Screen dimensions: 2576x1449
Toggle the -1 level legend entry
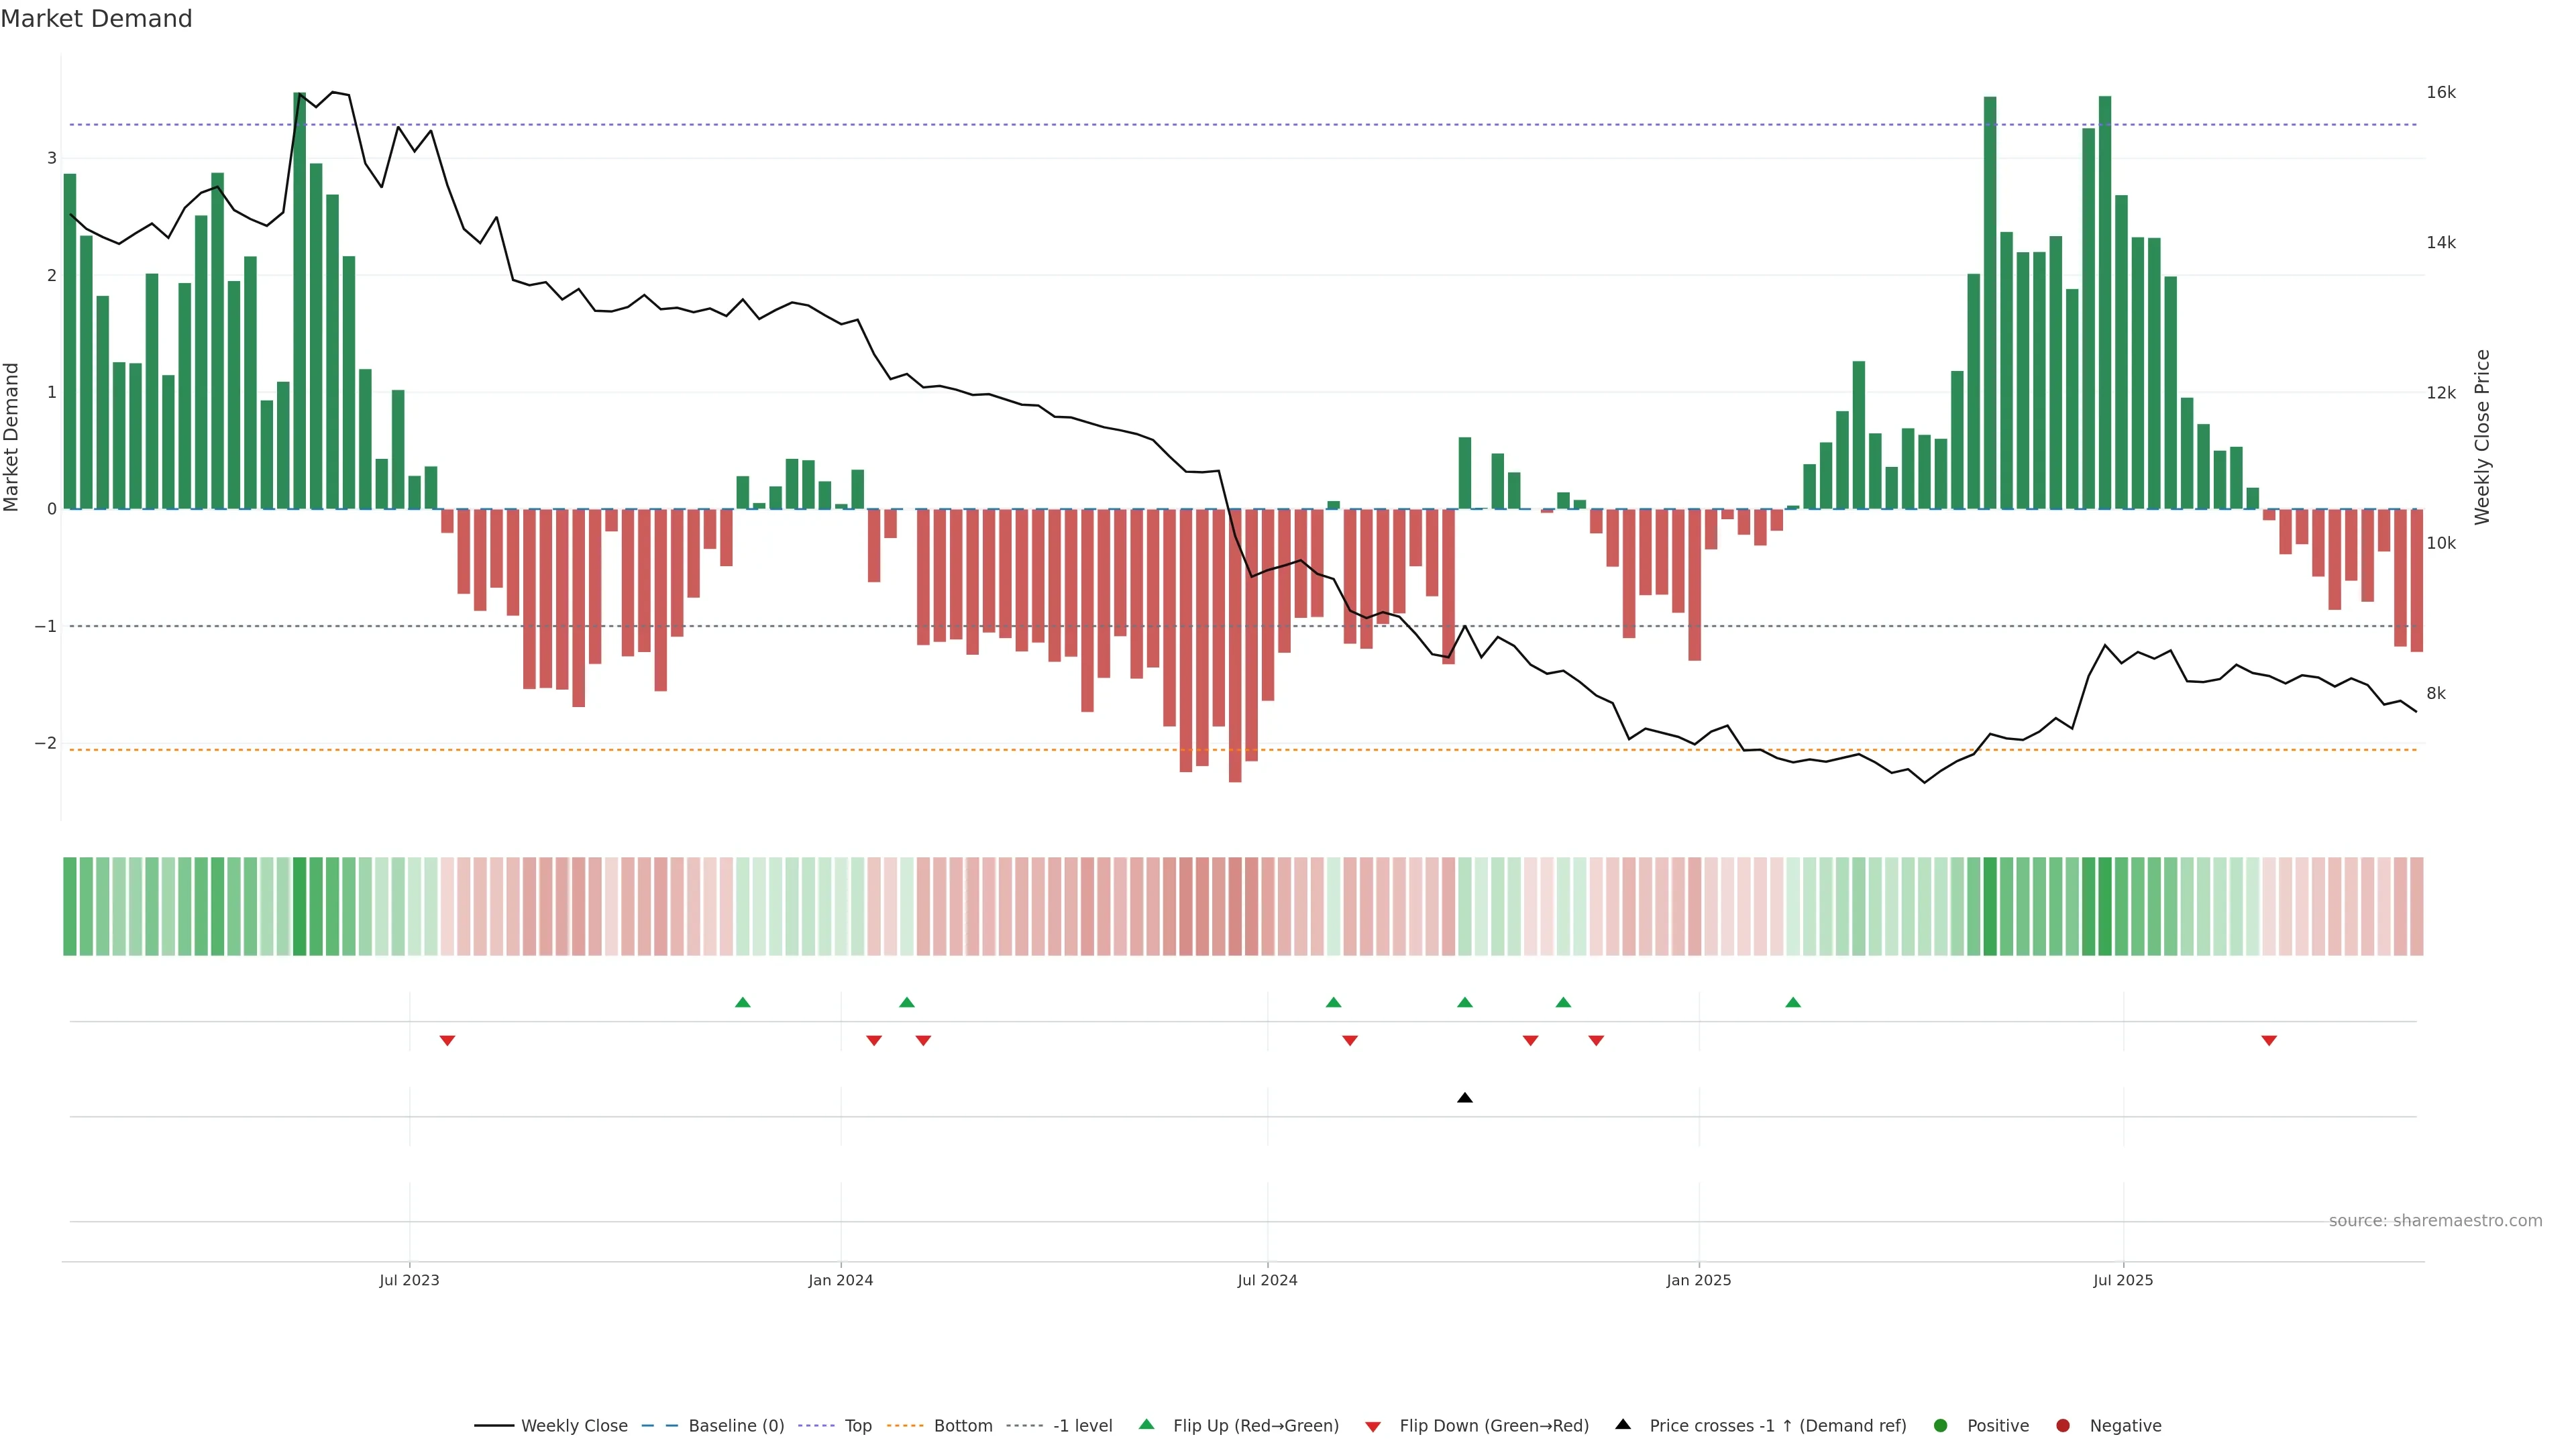coord(1082,1425)
